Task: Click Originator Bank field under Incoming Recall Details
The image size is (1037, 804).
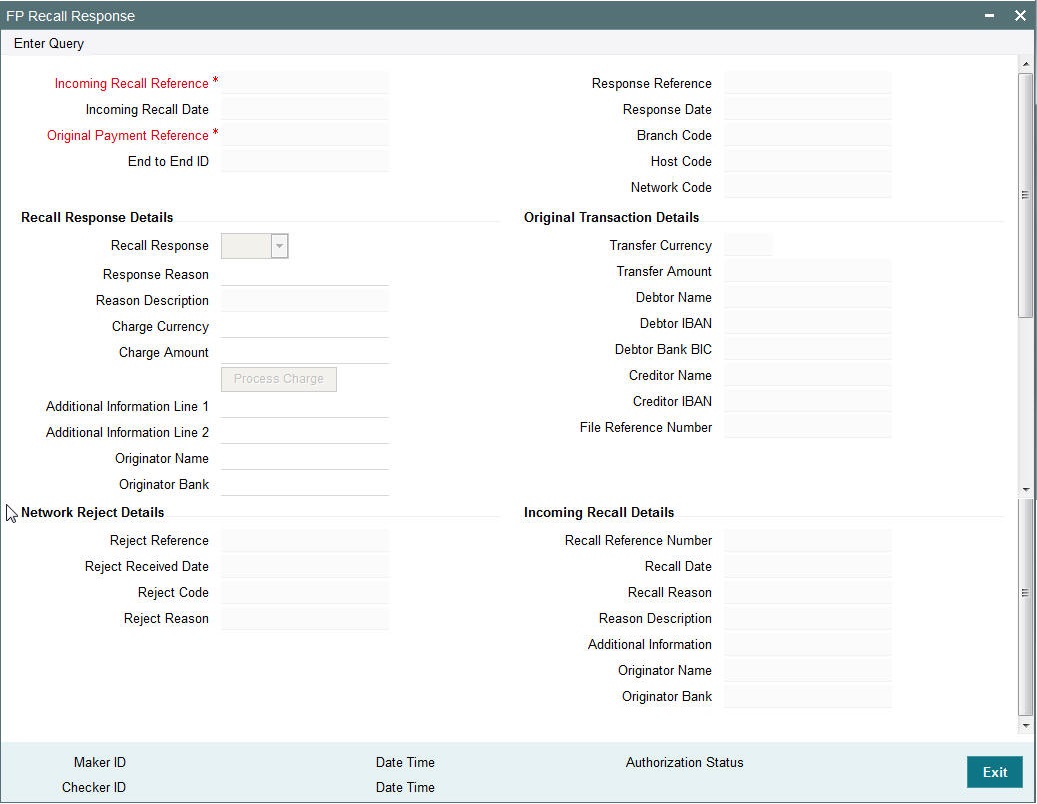Action: 808,696
